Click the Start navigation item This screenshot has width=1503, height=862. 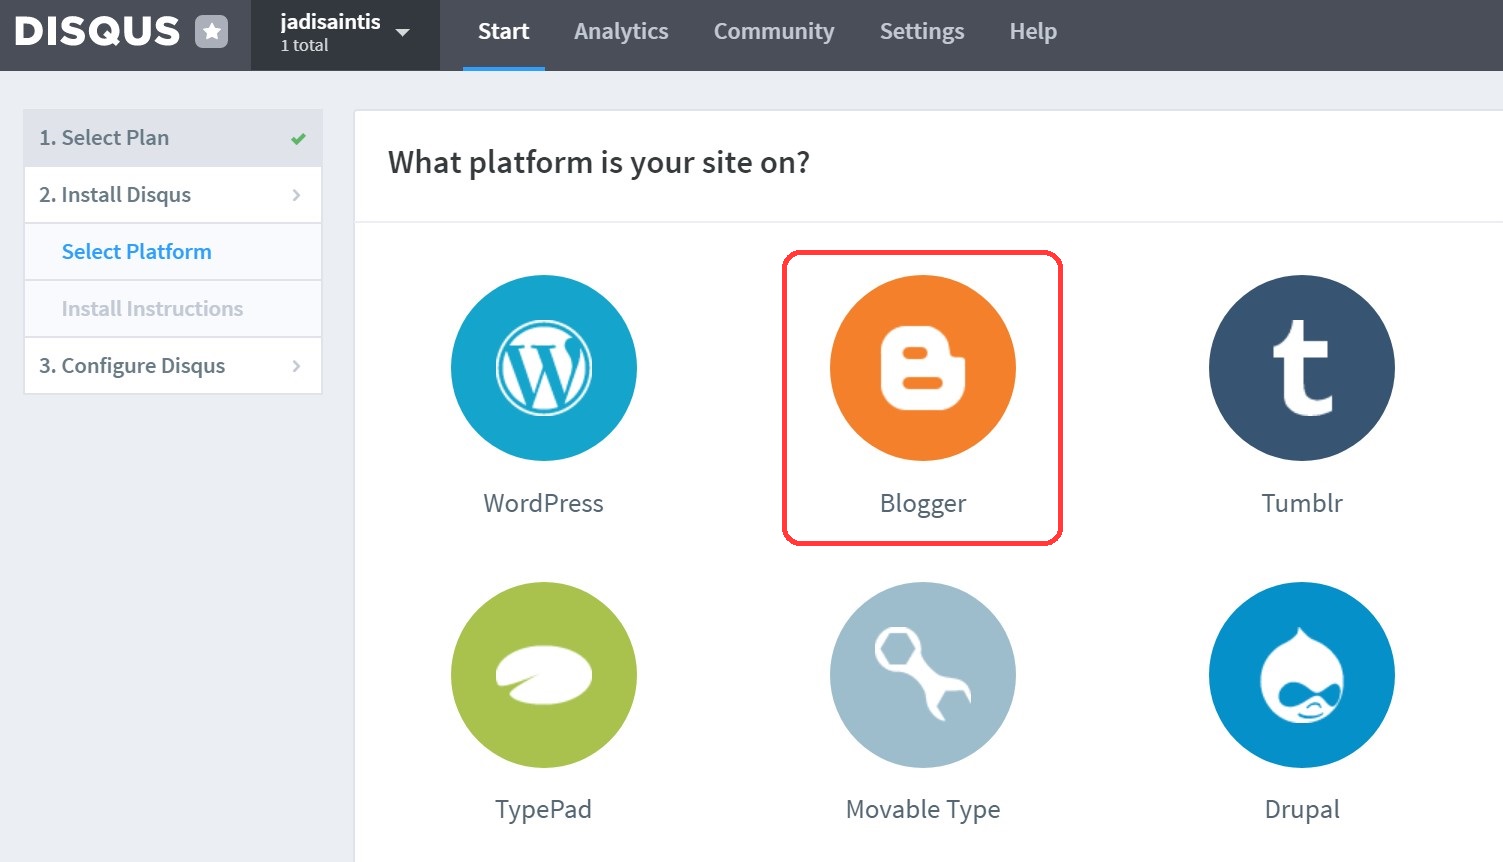503,31
